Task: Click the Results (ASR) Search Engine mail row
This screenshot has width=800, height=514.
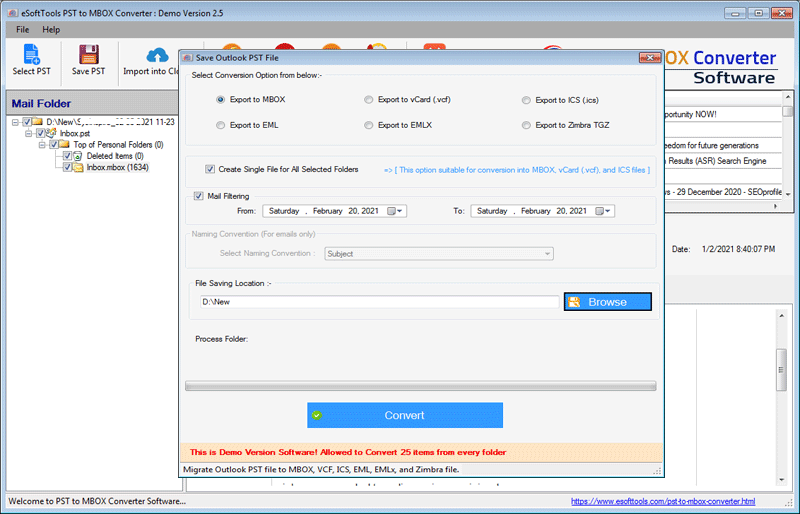Action: click(x=723, y=161)
